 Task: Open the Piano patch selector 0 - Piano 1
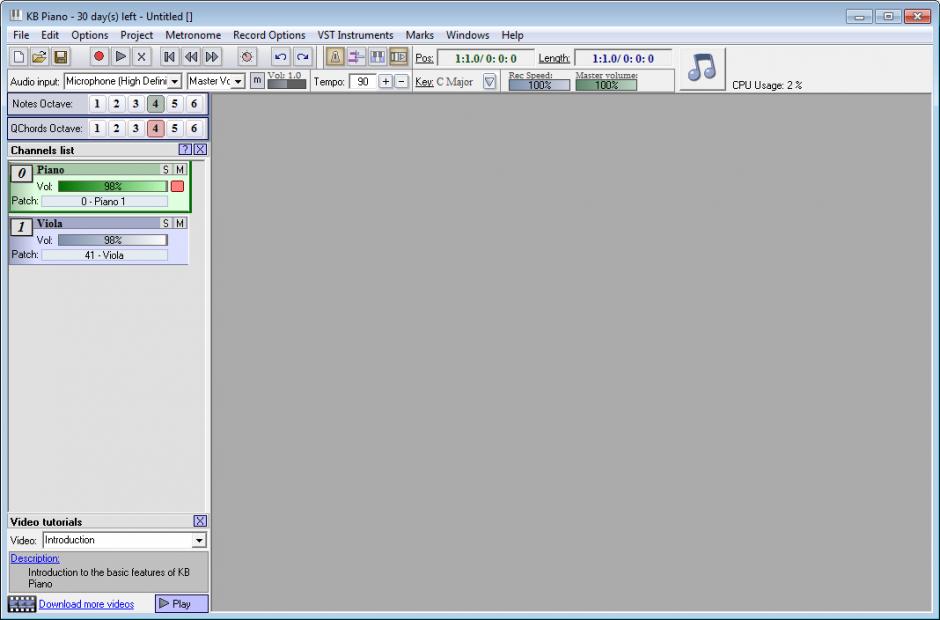[x=104, y=201]
